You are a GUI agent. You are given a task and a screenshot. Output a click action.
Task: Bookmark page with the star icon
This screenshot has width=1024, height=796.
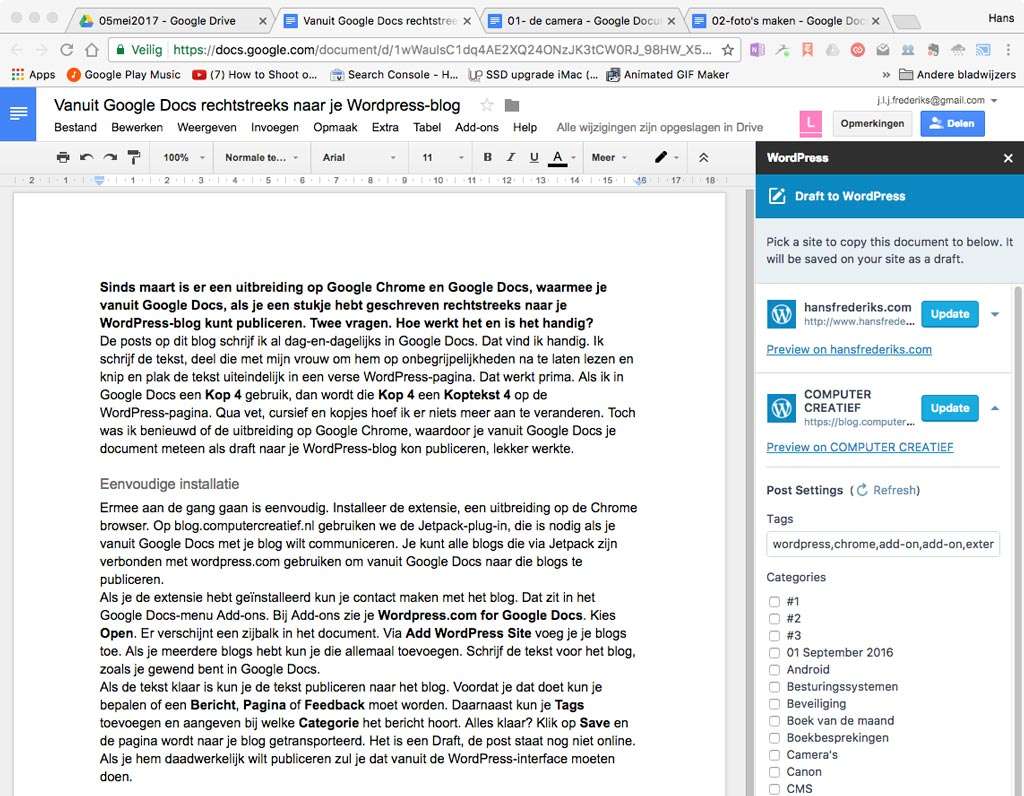coord(728,50)
